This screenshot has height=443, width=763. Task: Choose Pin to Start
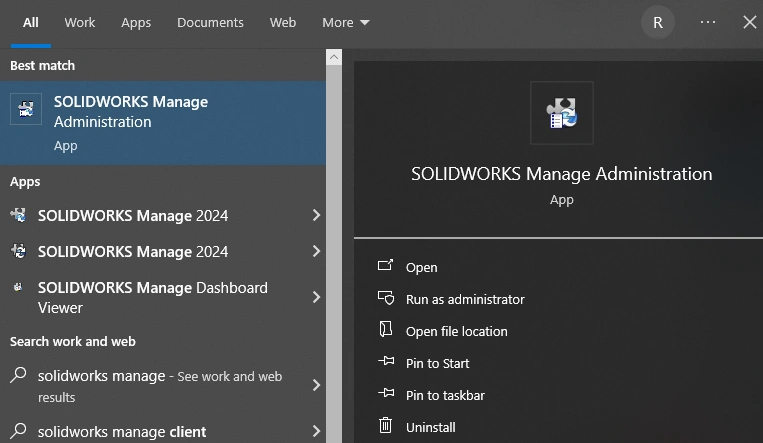[437, 364]
